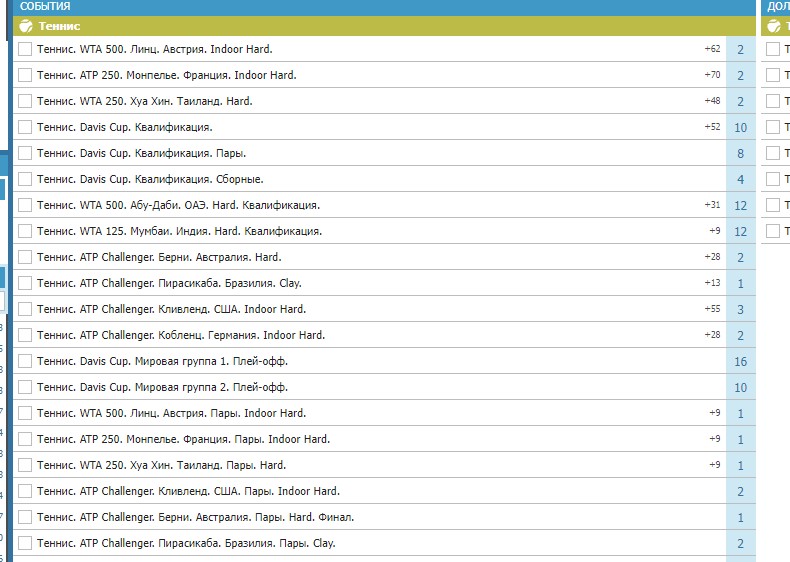Check Davis Cup Мировая группа 1 box
Image resolution: width=790 pixels, height=562 pixels.
click(x=25, y=361)
